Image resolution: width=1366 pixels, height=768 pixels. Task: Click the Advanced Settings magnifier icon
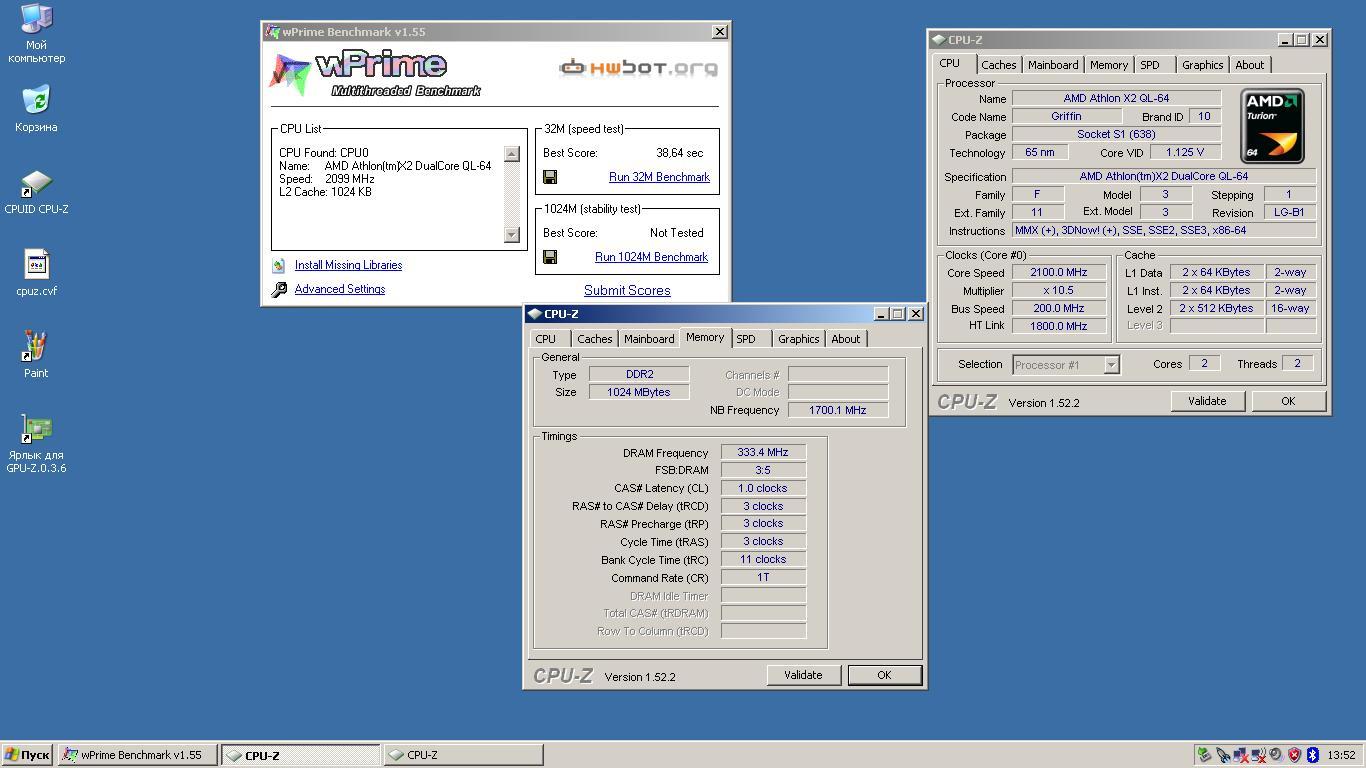[x=279, y=289]
